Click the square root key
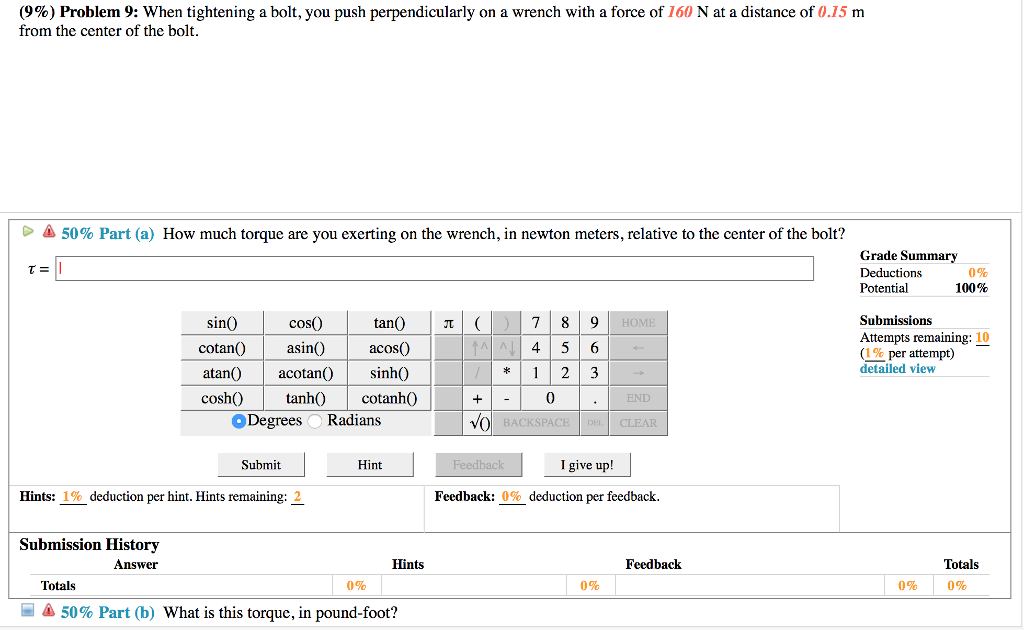 click(x=478, y=423)
